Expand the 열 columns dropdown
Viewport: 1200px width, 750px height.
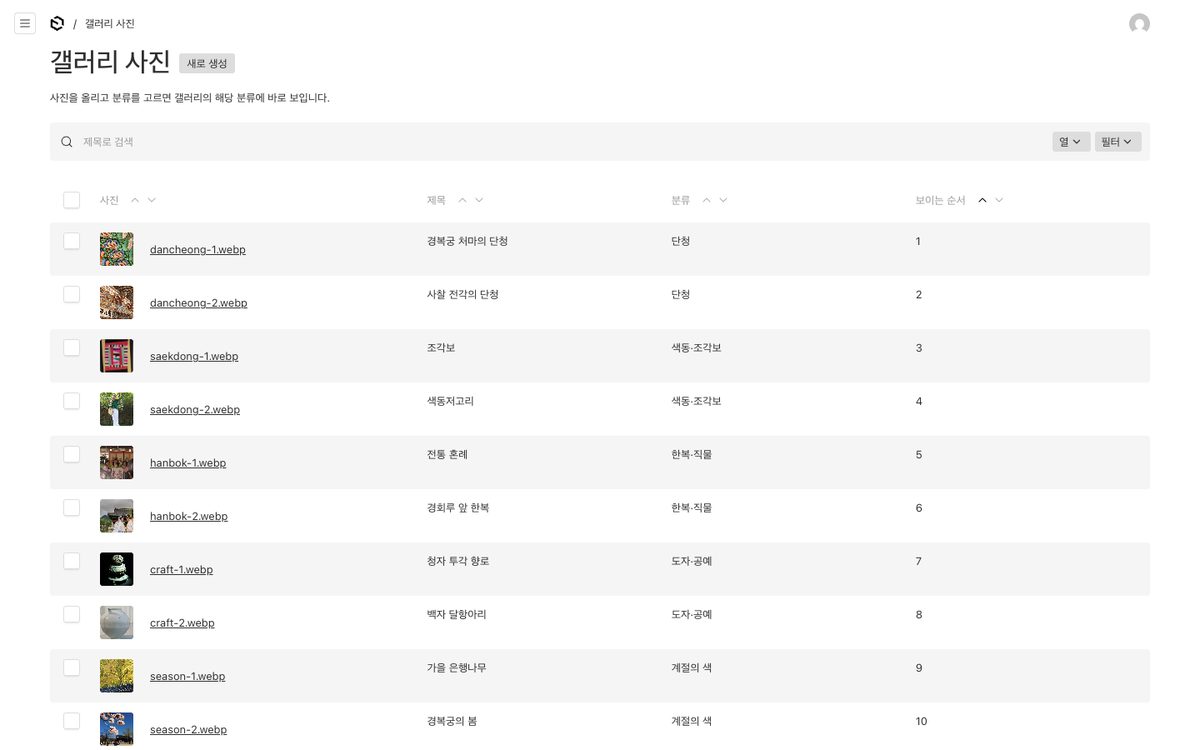1071,142
